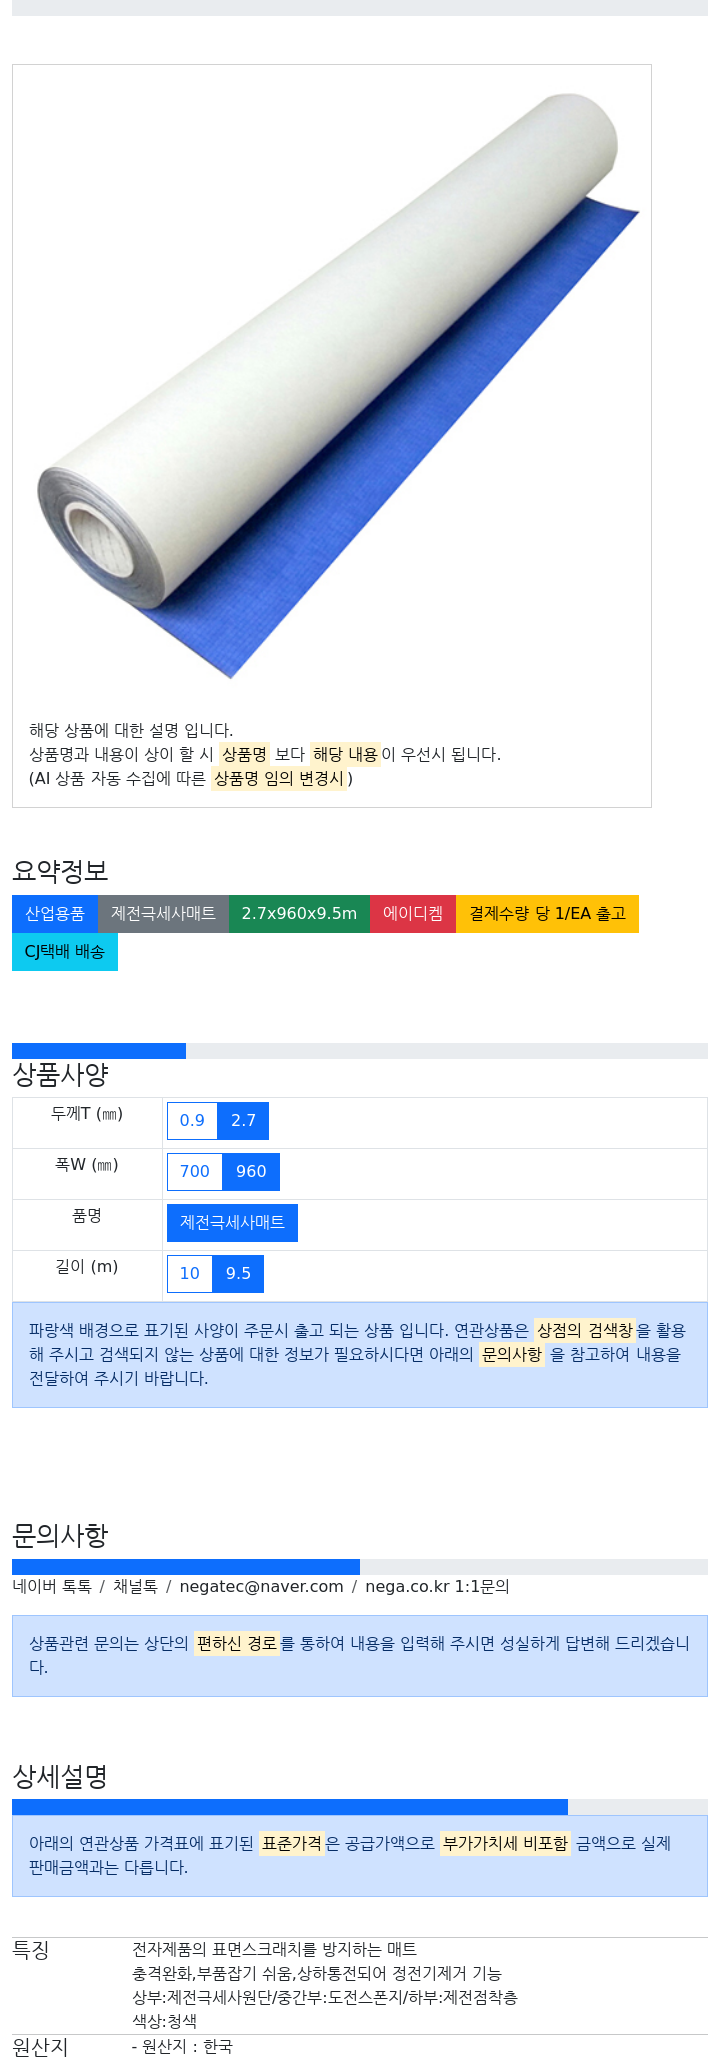Click the 상세설명 blue progress bar
This screenshot has height=2067, width=720.
click(290, 1807)
